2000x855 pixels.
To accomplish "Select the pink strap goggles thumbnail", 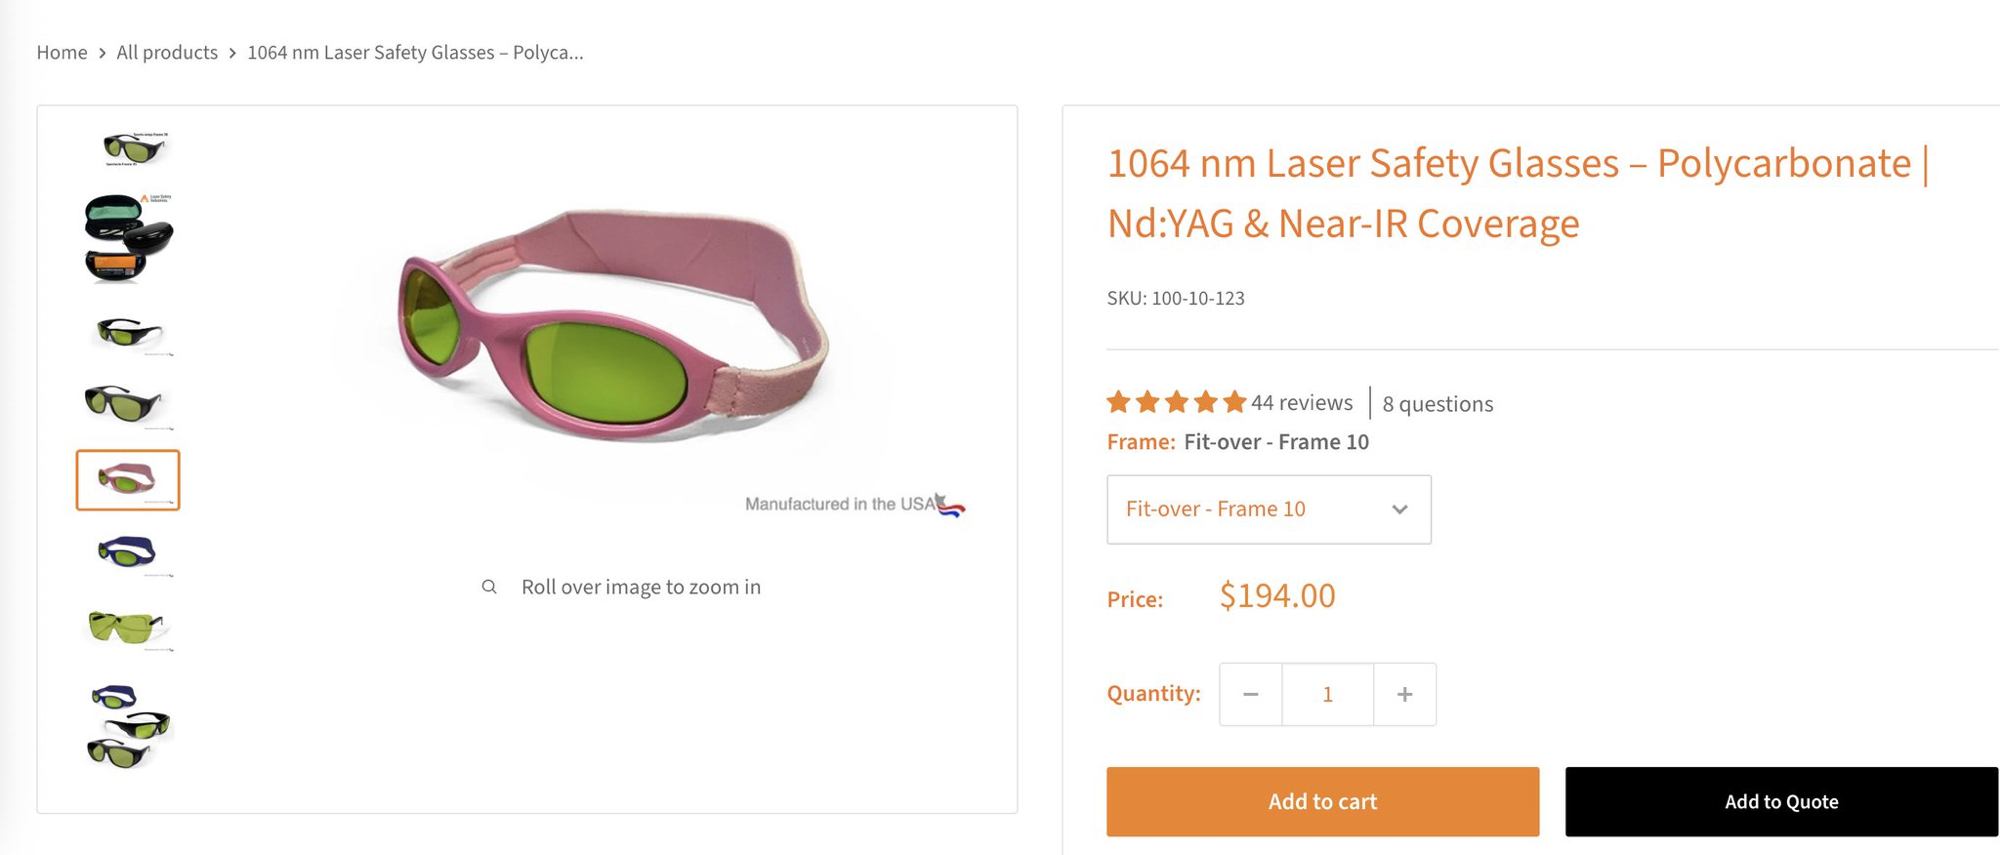I will (128, 480).
